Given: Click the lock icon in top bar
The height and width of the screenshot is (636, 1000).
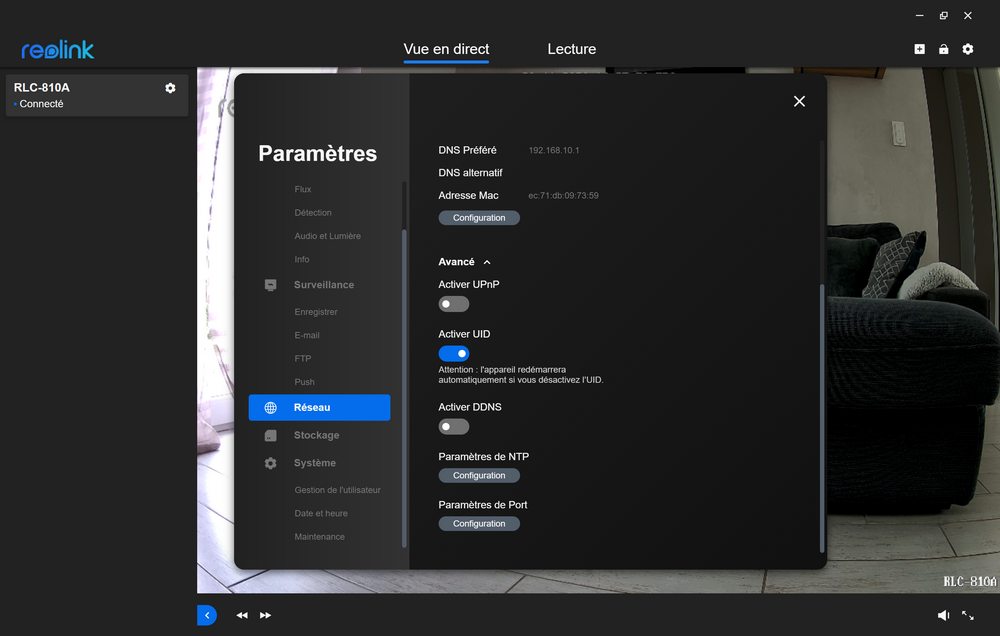Looking at the screenshot, I should (943, 49).
